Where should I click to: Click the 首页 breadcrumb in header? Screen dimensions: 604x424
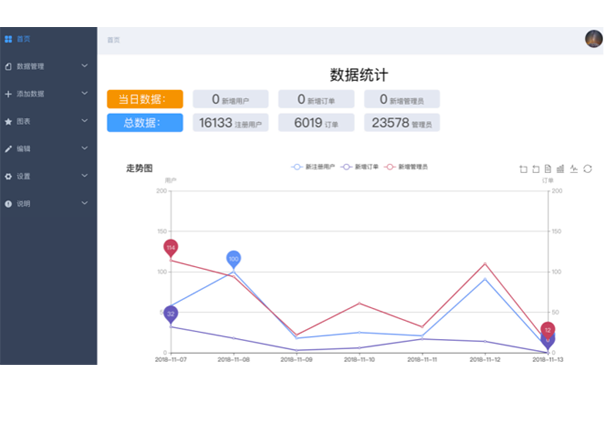[114, 40]
